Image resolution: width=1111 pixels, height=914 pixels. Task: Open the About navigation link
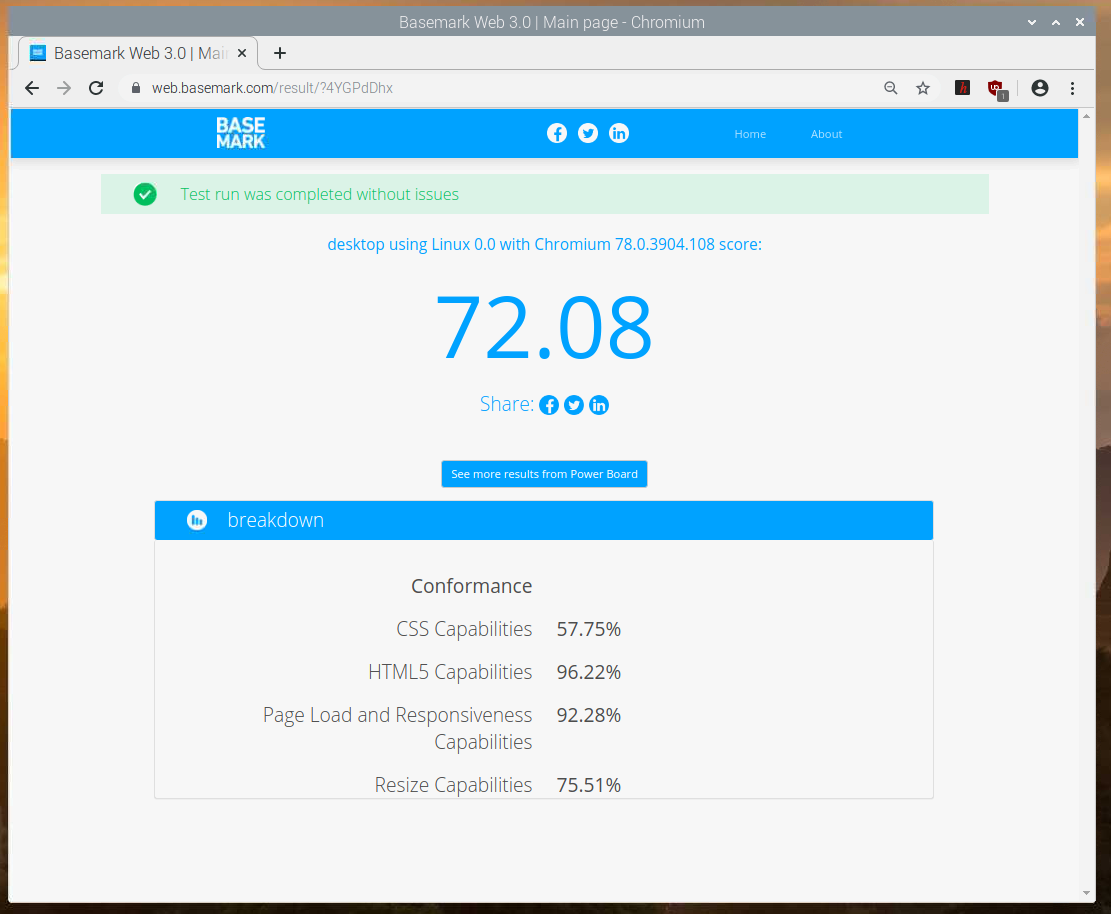click(826, 134)
